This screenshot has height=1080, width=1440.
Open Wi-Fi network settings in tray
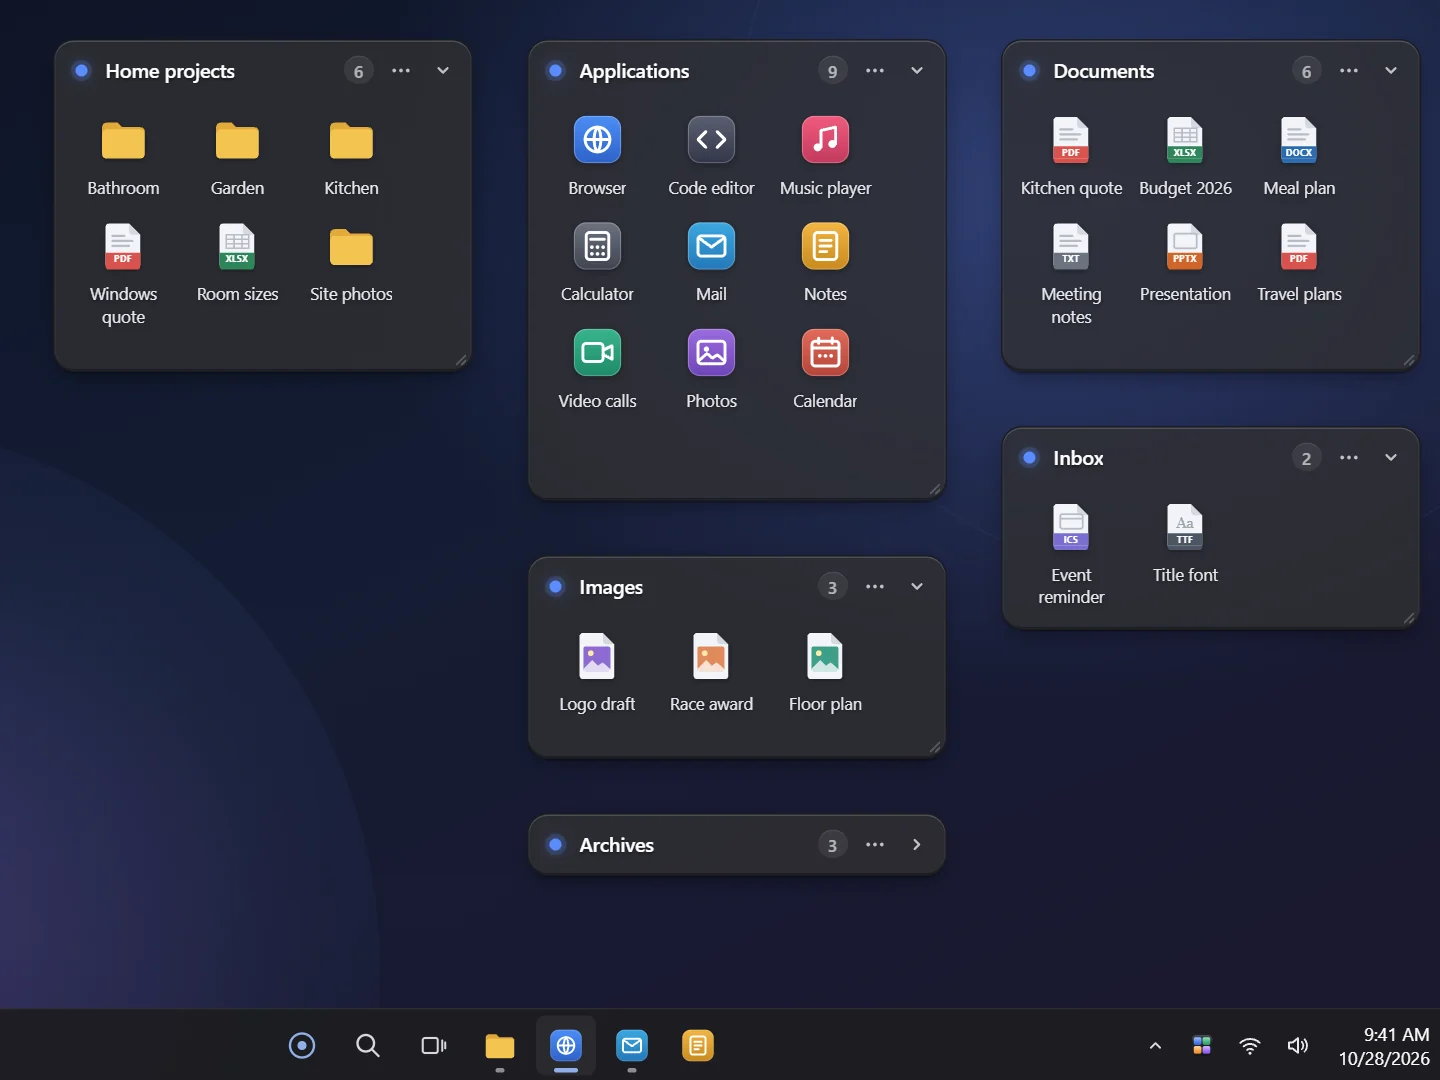tap(1250, 1046)
